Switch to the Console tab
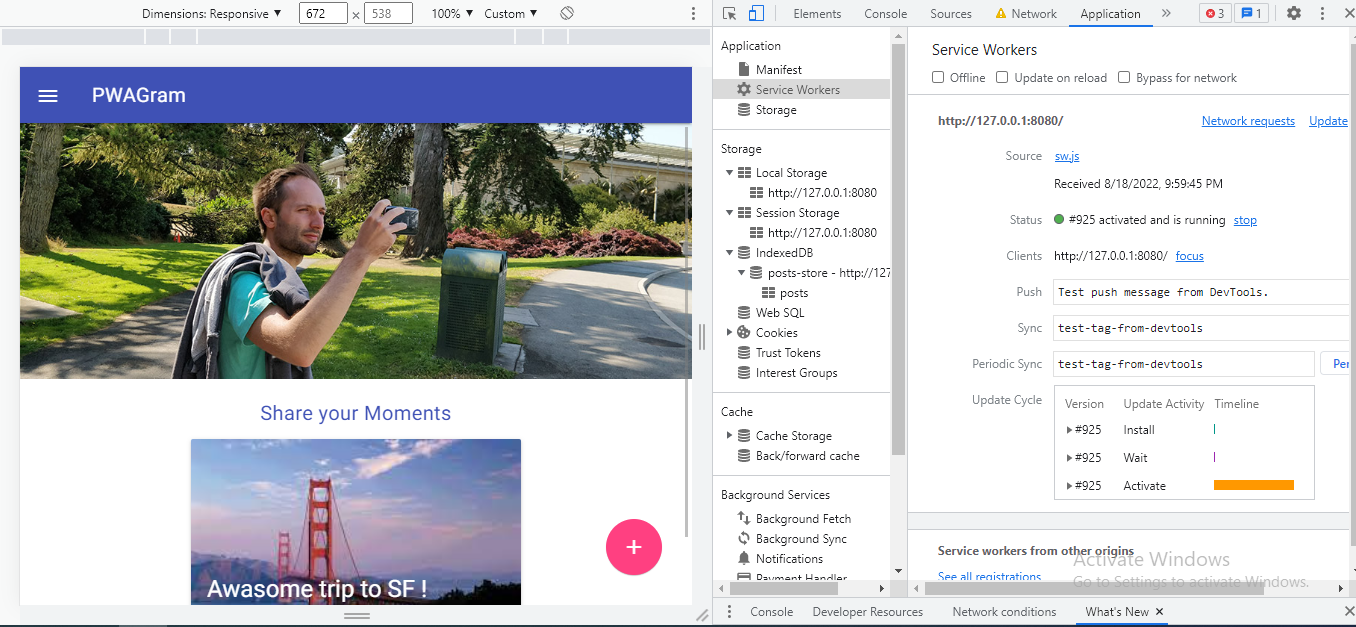 click(885, 14)
